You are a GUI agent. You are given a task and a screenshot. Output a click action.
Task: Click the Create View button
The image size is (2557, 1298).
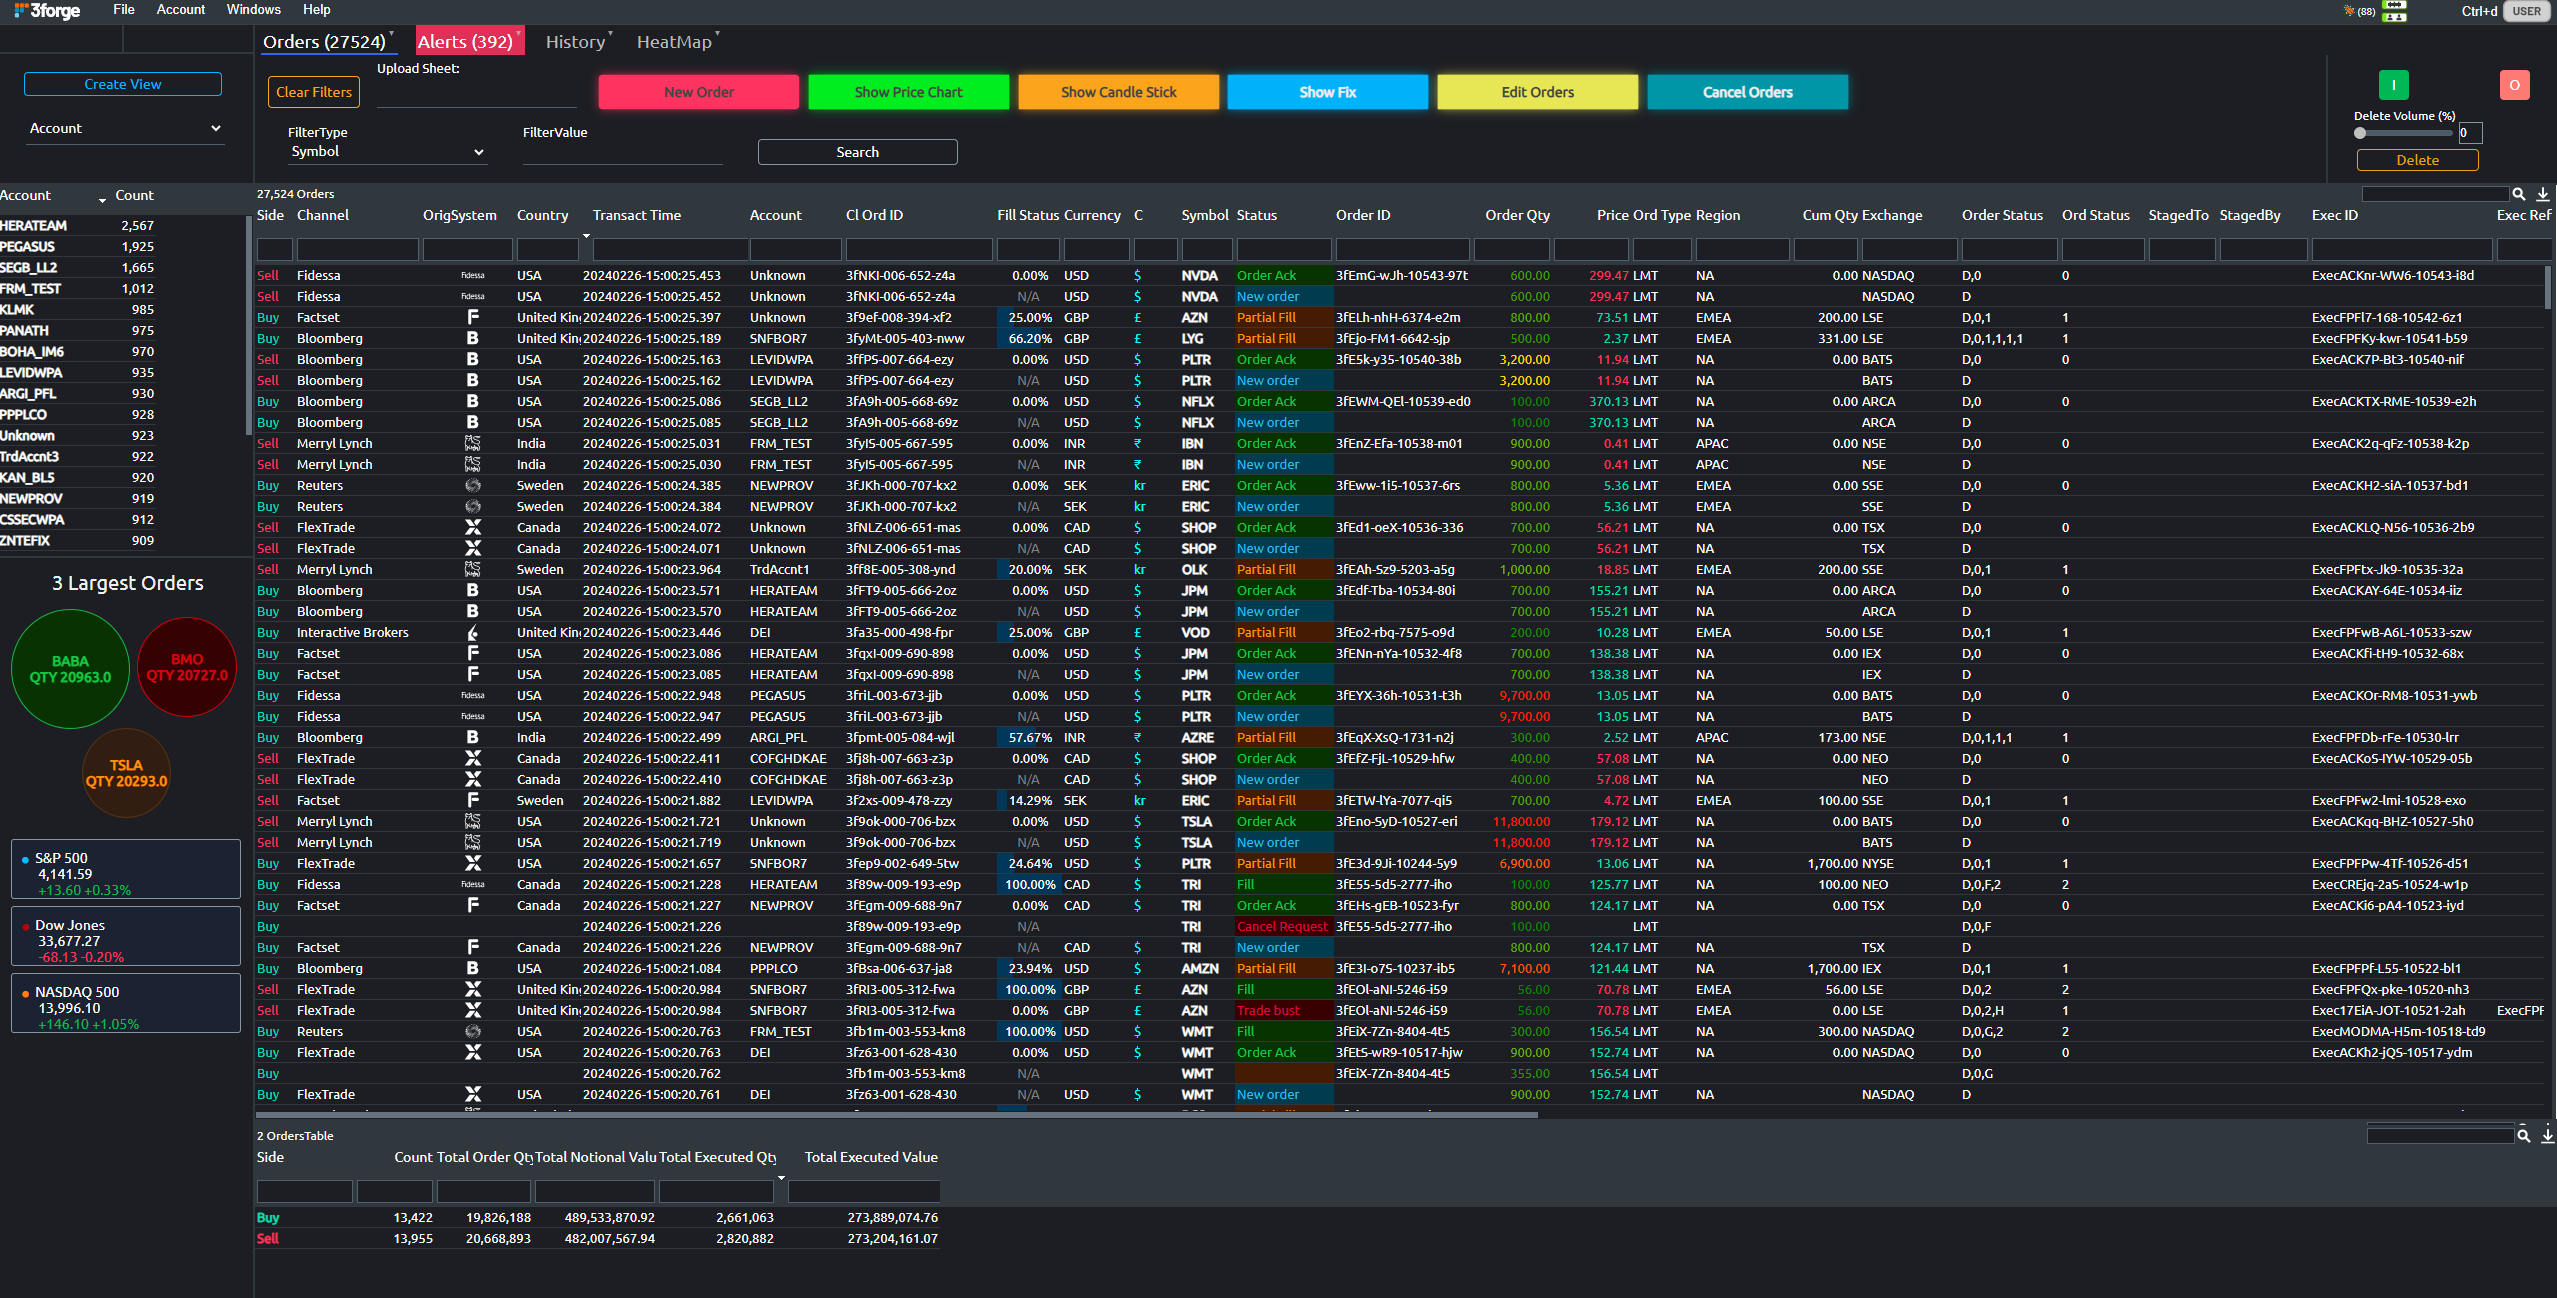point(123,84)
